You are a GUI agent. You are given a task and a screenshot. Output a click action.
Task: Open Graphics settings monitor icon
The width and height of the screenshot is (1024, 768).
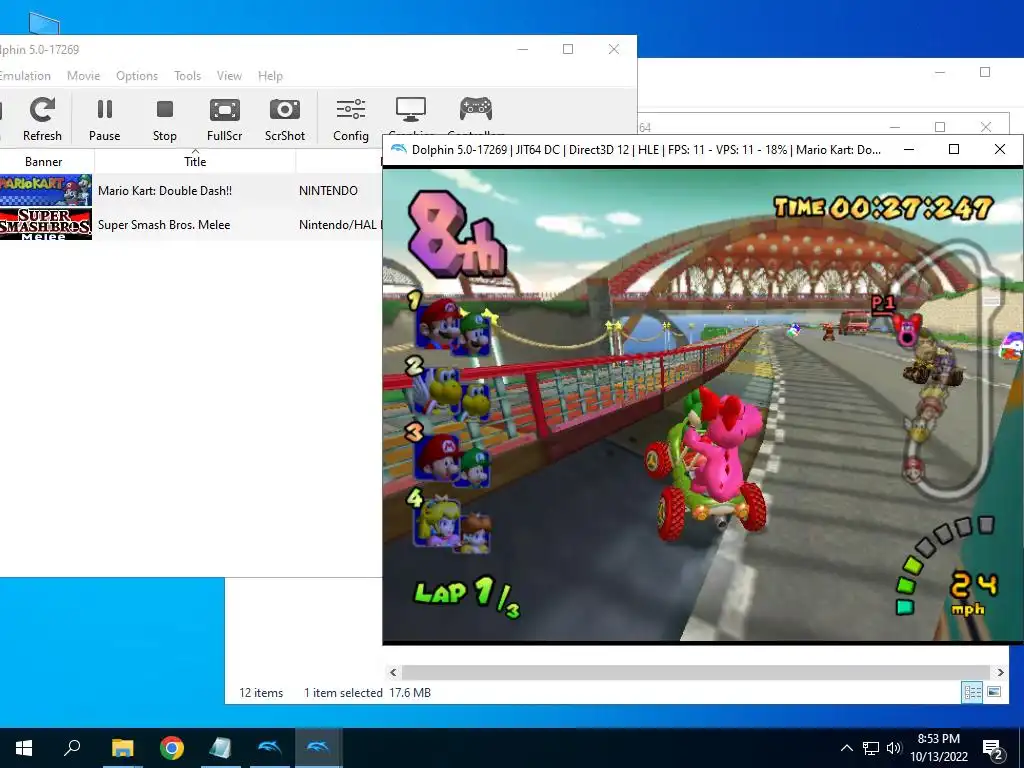(x=411, y=110)
